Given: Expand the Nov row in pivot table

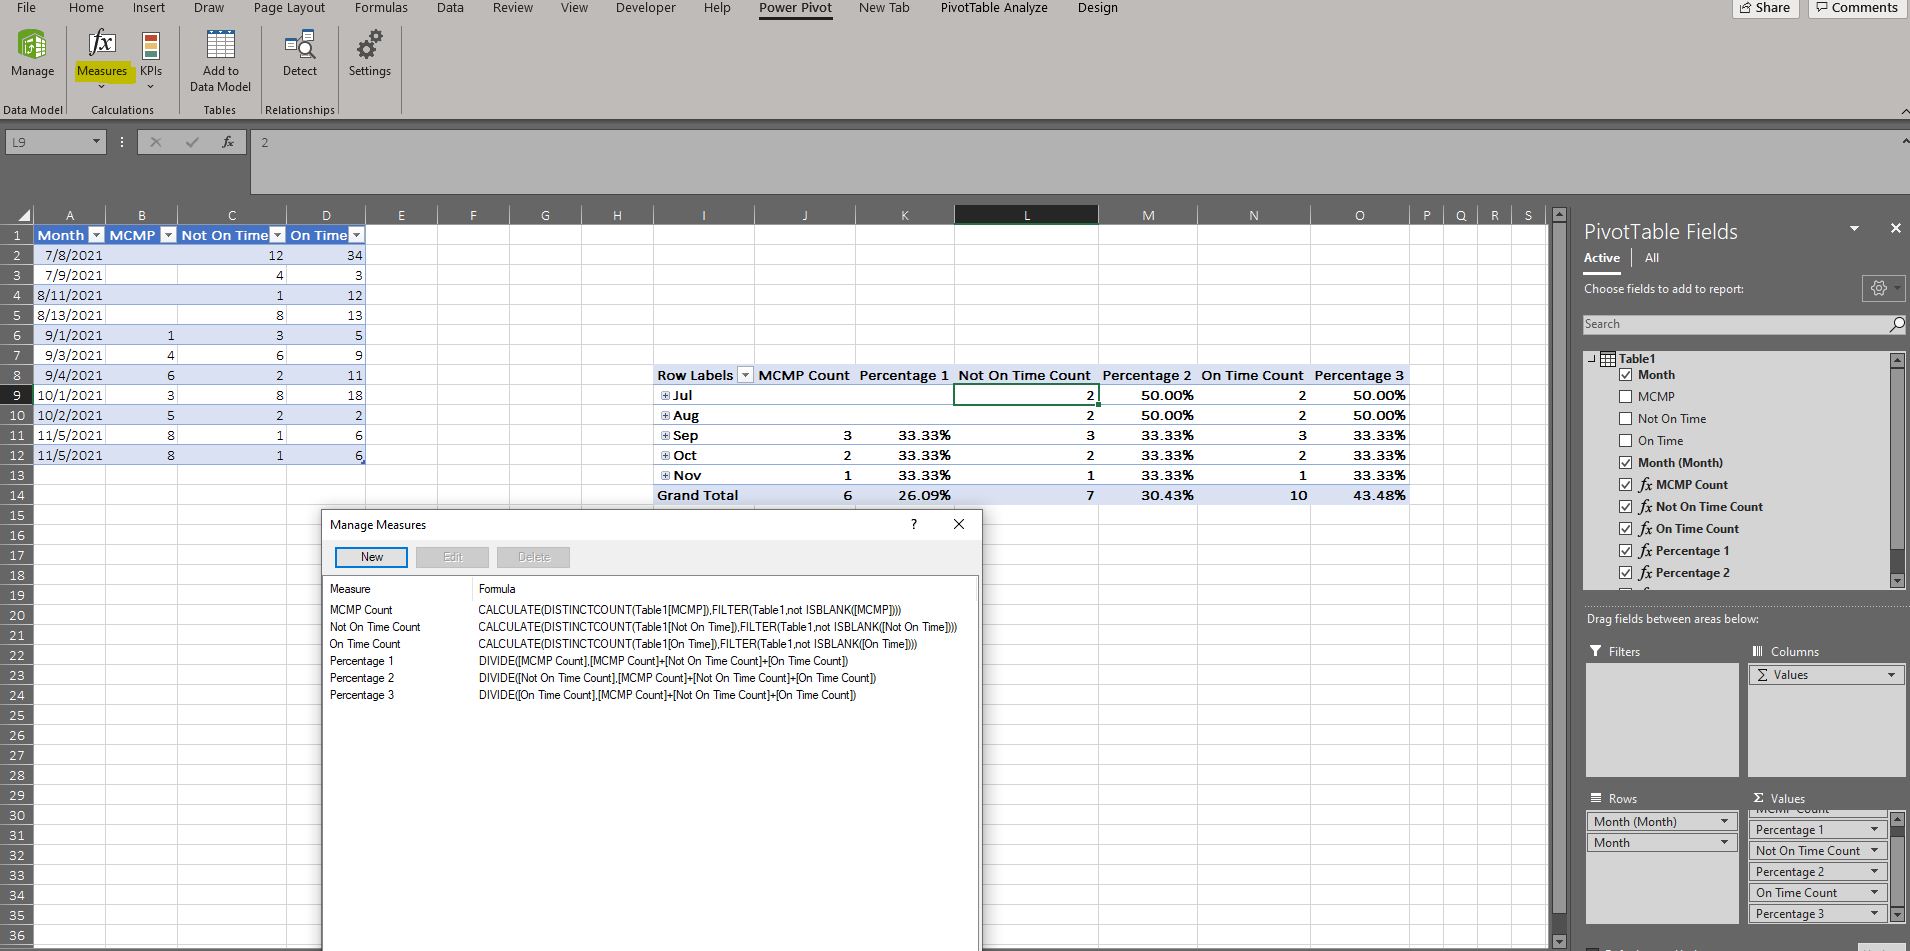Looking at the screenshot, I should [665, 475].
